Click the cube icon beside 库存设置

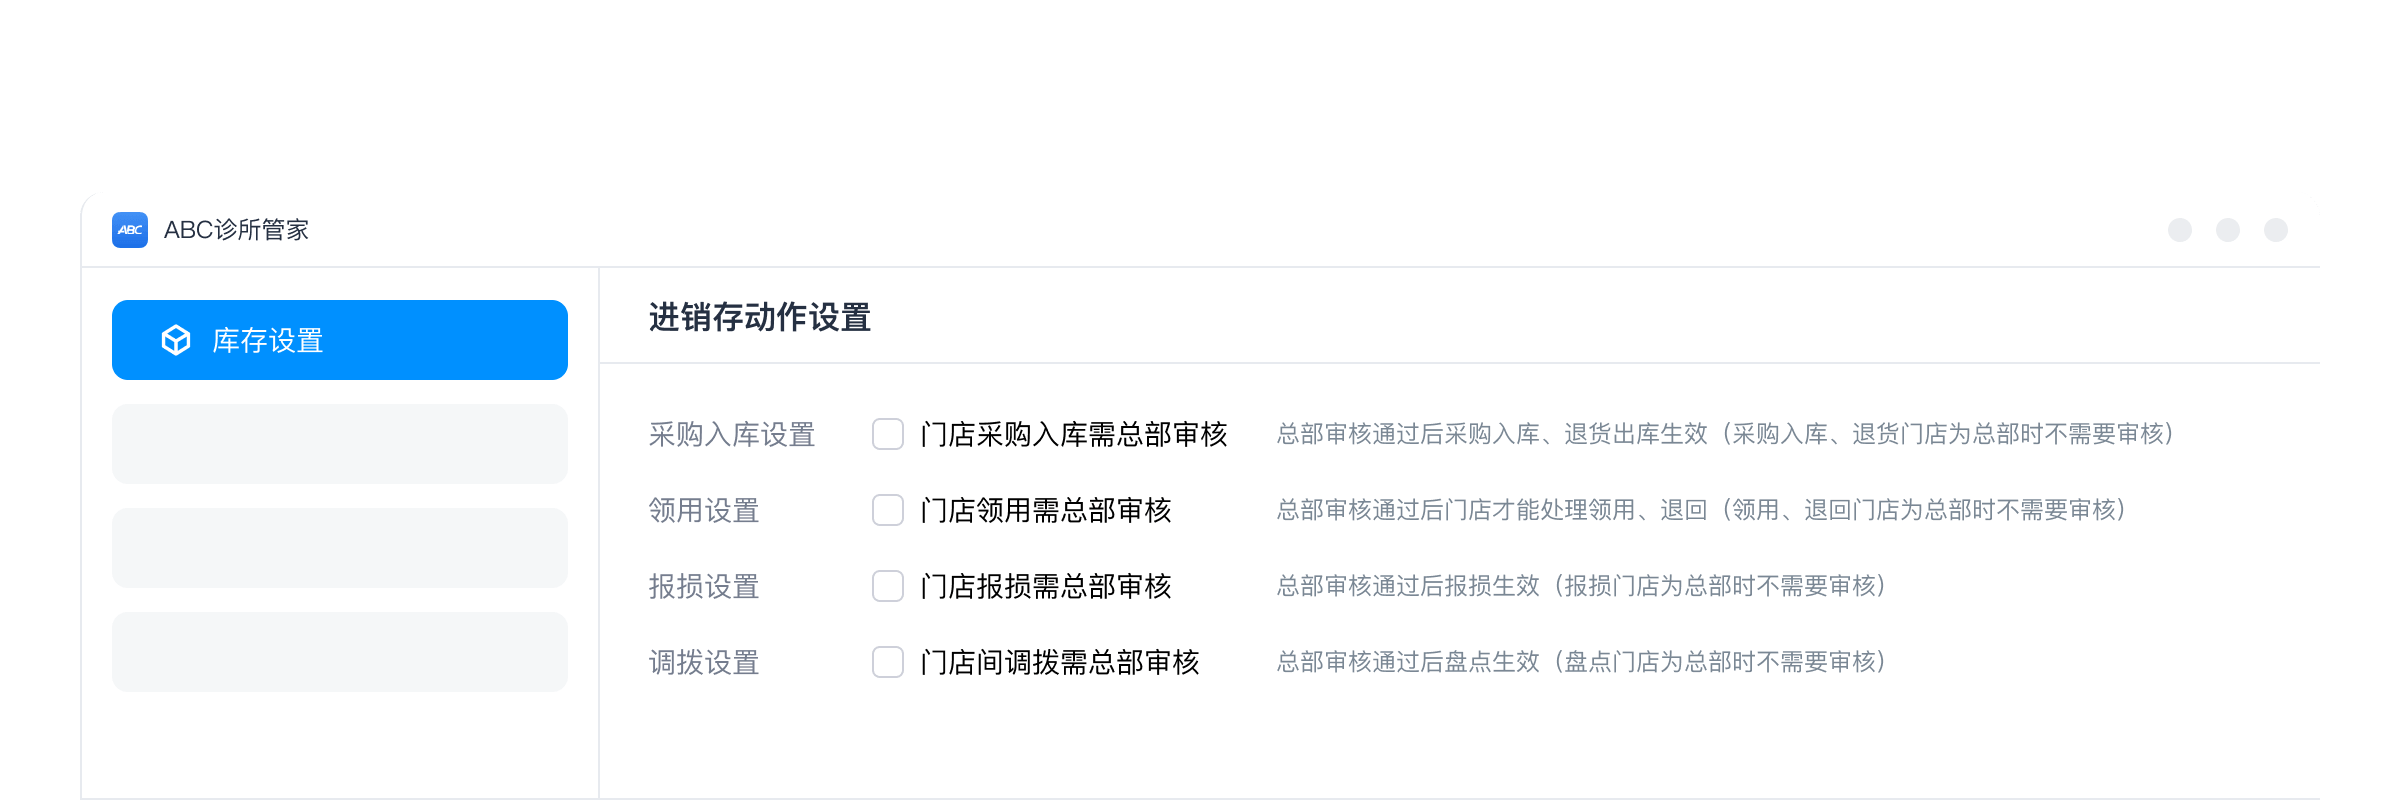click(x=176, y=340)
